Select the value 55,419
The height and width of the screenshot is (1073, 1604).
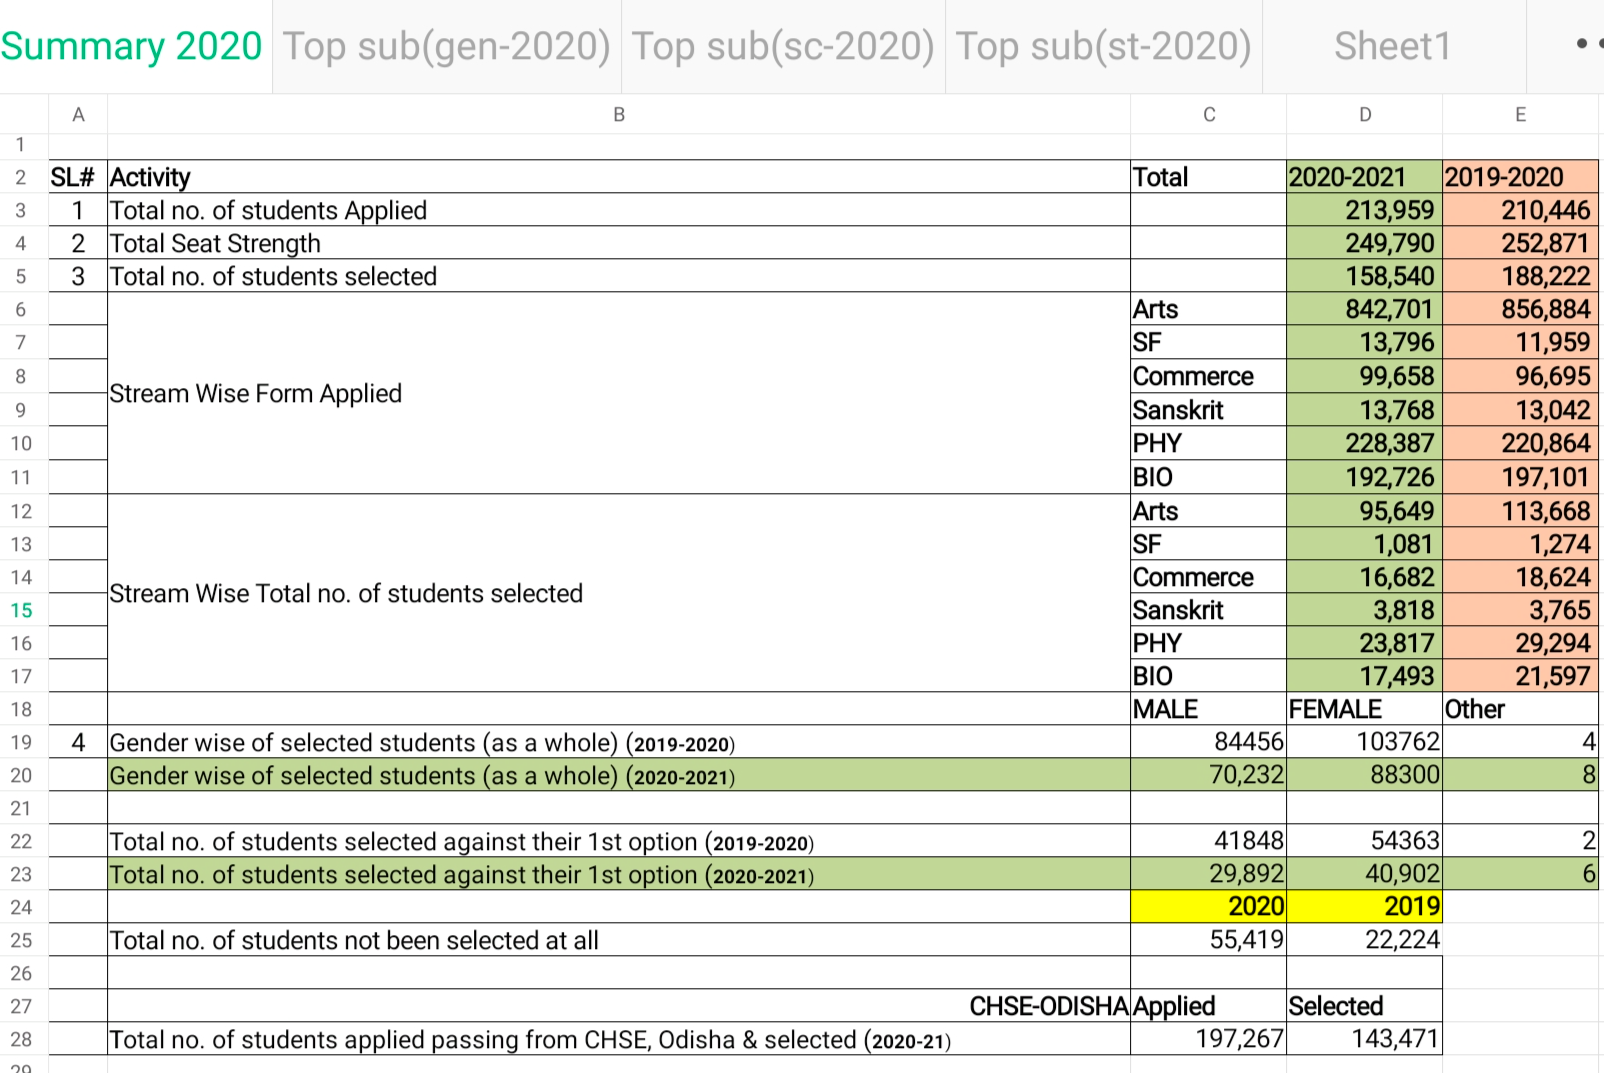click(x=1209, y=940)
